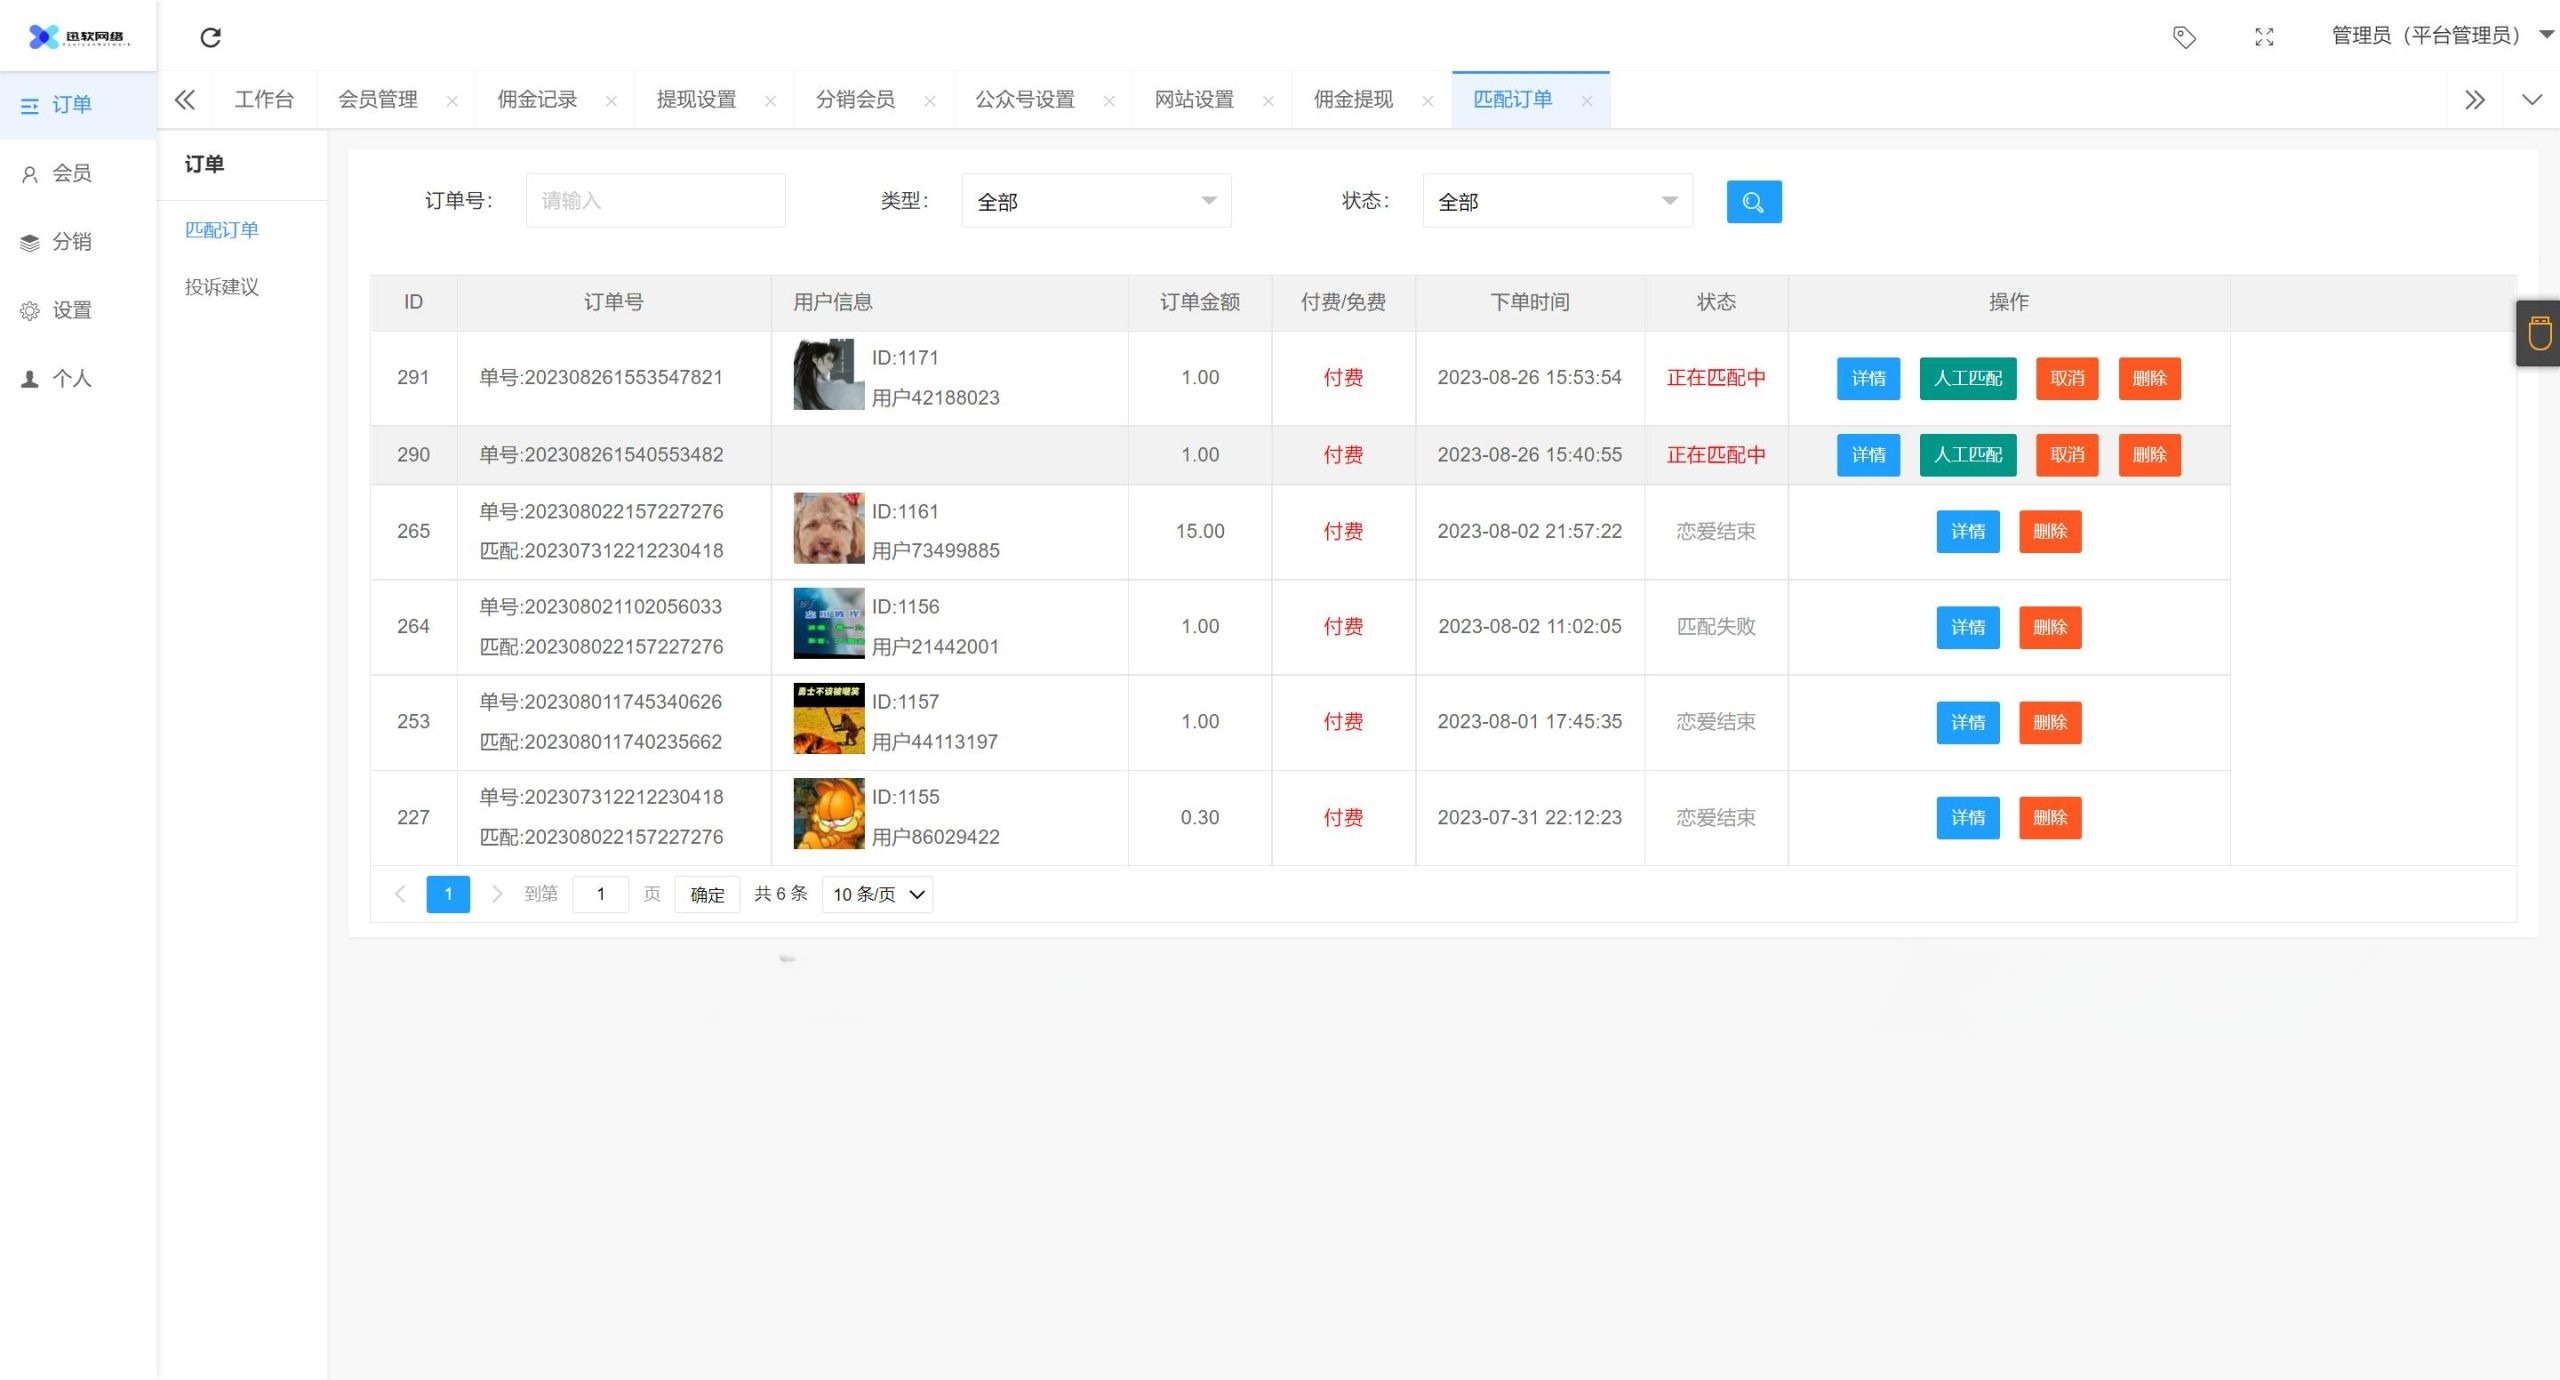Select the 分销 icon in the sidebar
Image resolution: width=2560 pixels, height=1380 pixels.
[x=29, y=241]
